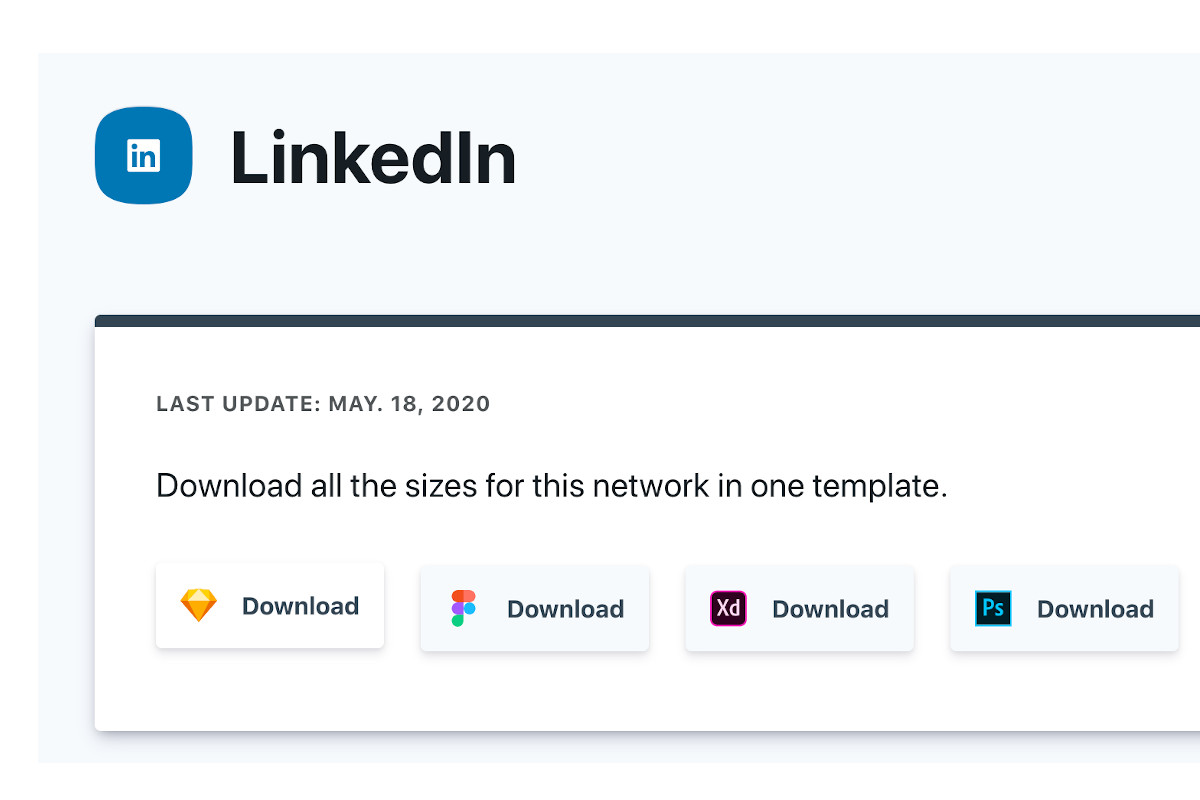Click the Adobe Xd icon

(728, 608)
